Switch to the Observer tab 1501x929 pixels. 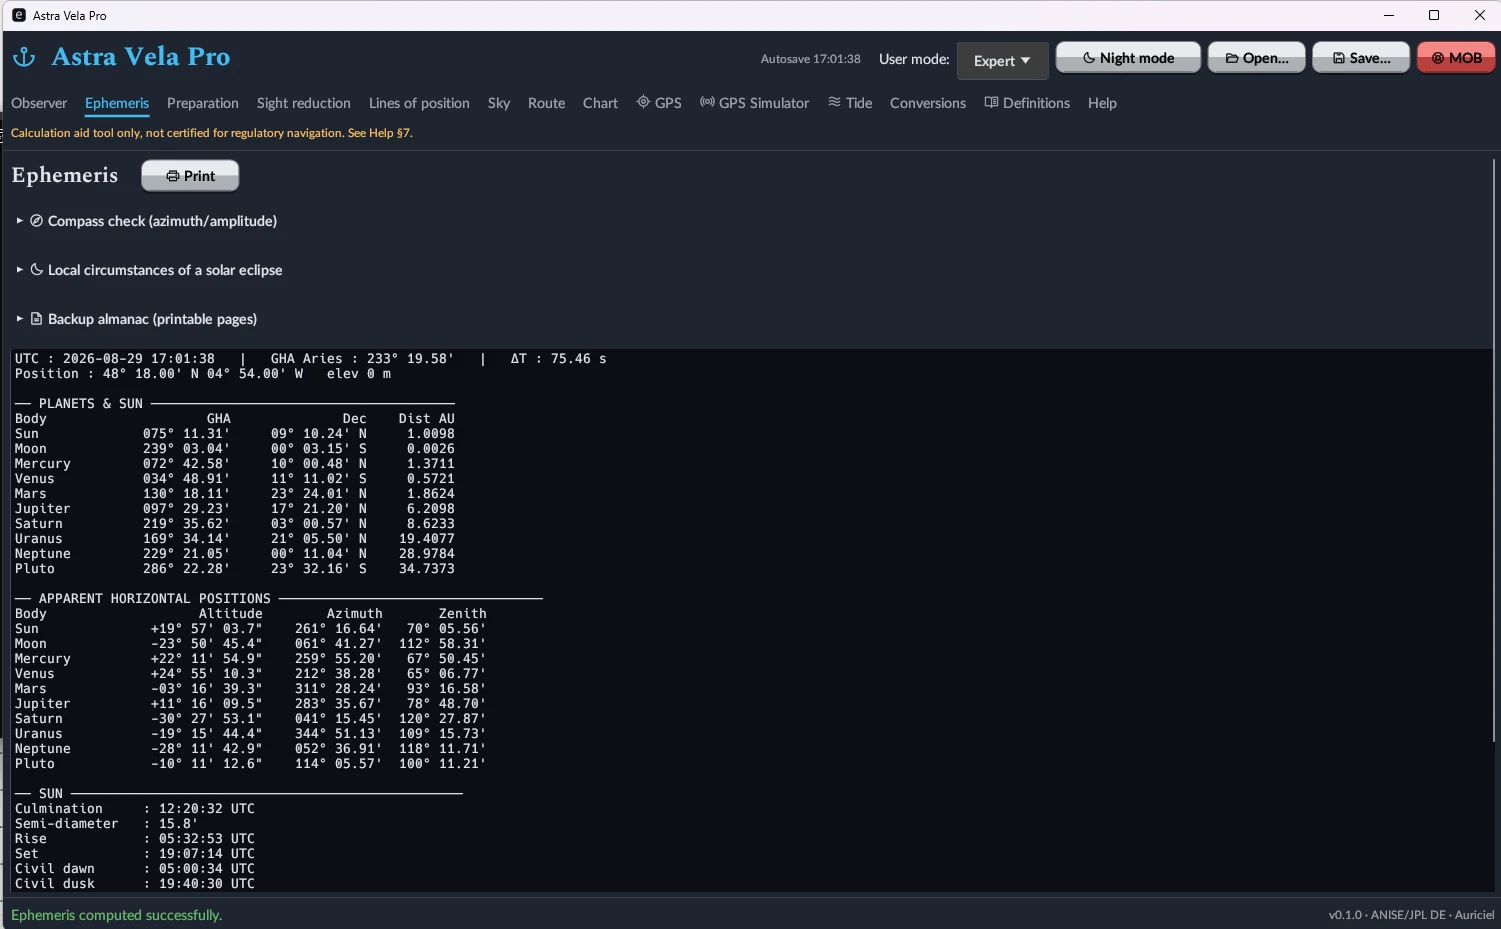click(39, 103)
